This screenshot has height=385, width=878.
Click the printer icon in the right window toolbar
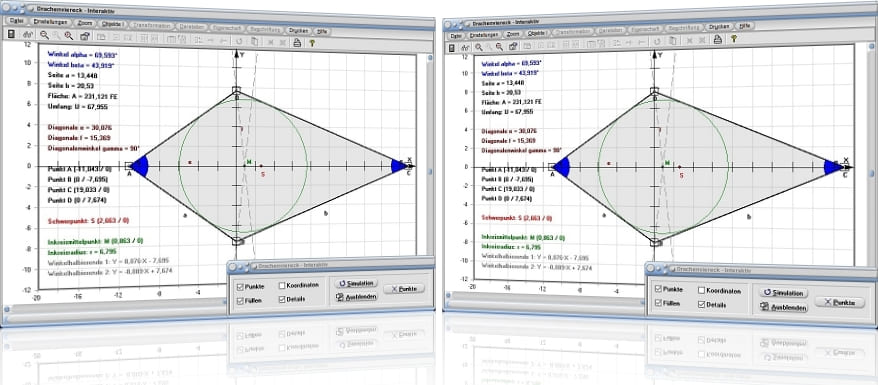click(x=717, y=39)
